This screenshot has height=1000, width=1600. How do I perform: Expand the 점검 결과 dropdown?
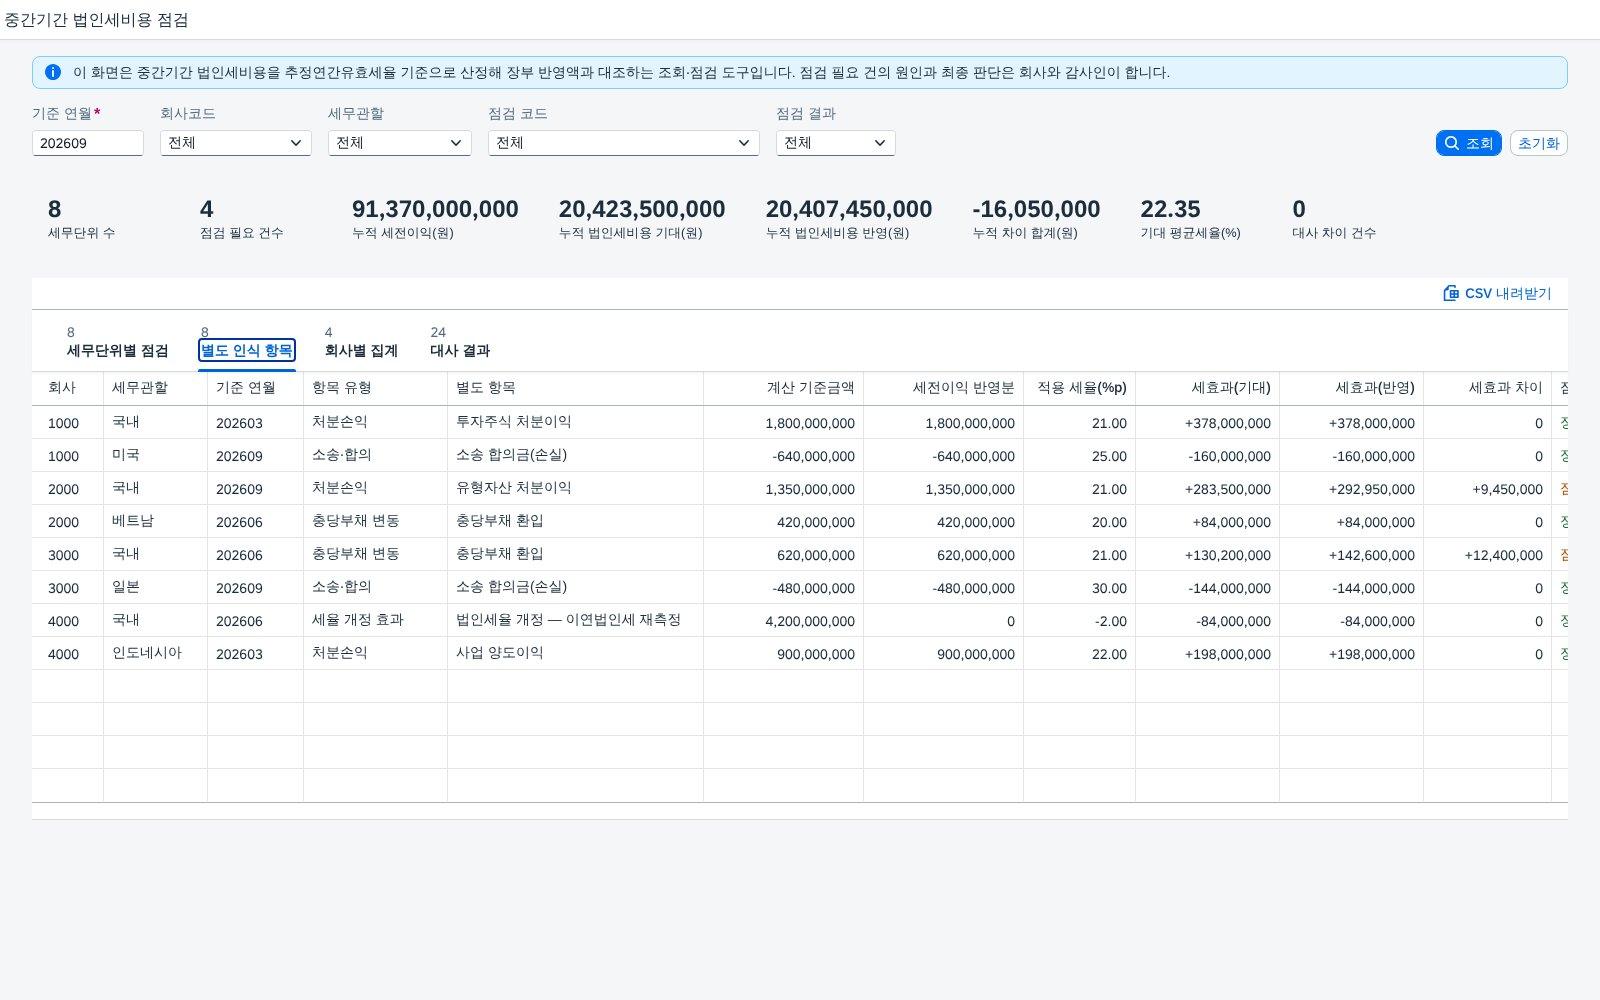click(836, 143)
